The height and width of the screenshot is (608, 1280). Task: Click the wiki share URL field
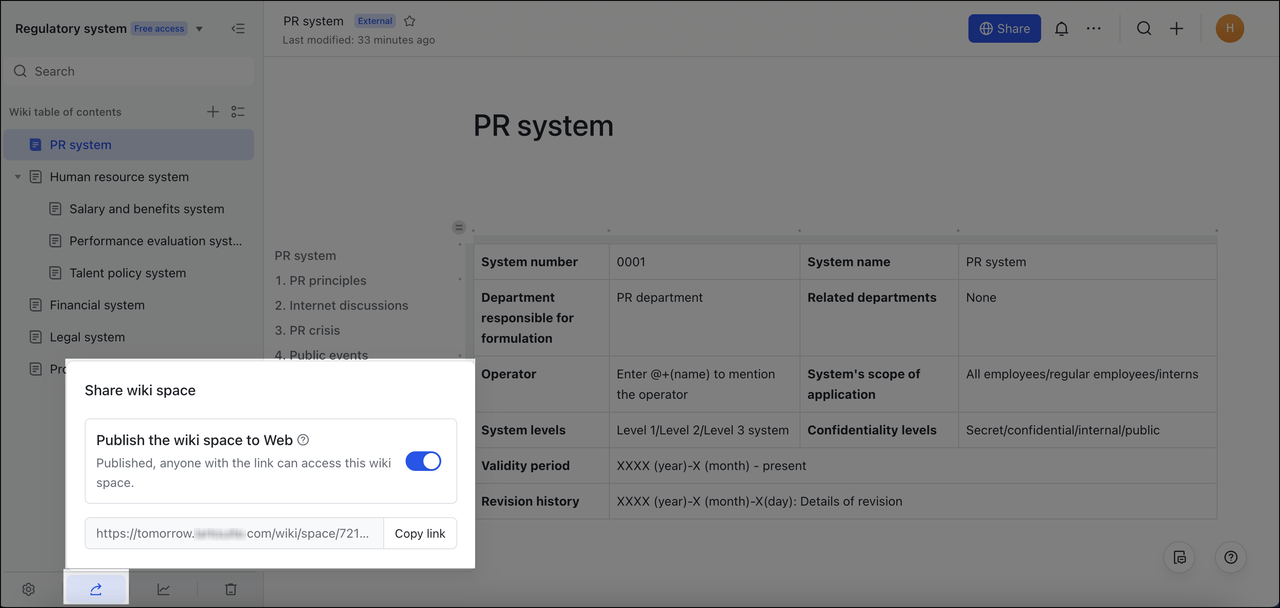[234, 533]
